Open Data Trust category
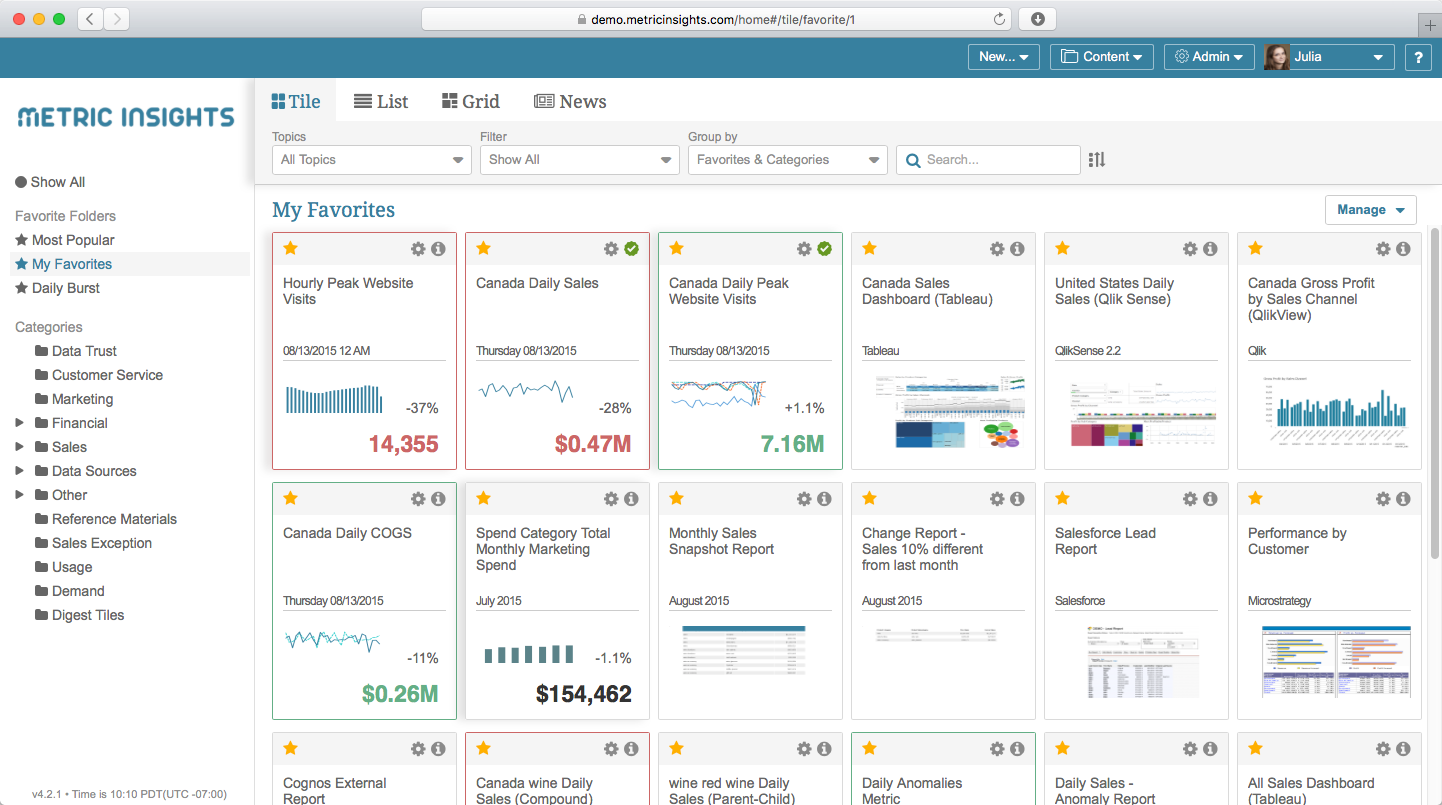 coord(76,351)
